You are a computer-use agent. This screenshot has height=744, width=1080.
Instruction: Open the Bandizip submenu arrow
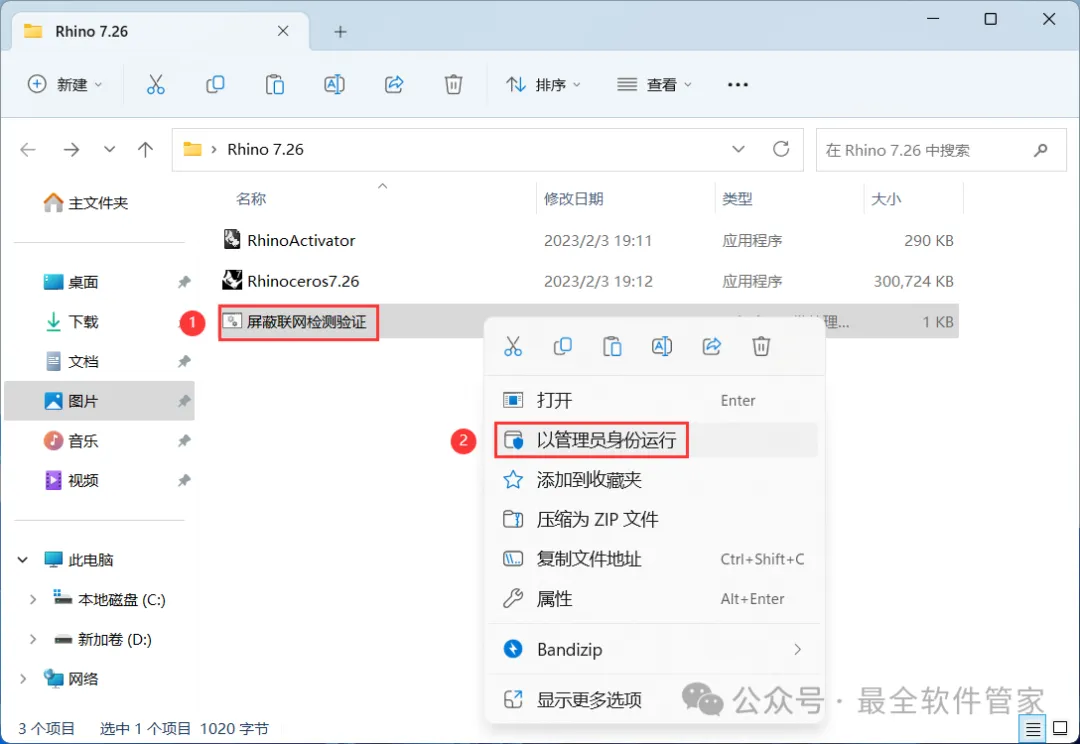pos(798,650)
